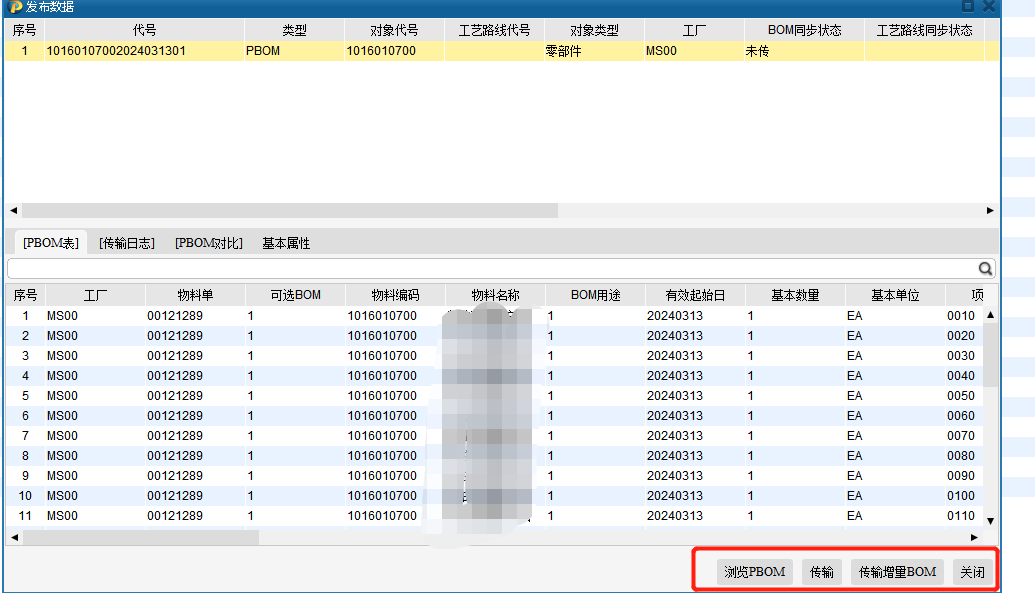Select the 基本属性 tab
The height and width of the screenshot is (593, 1035).
(x=286, y=243)
